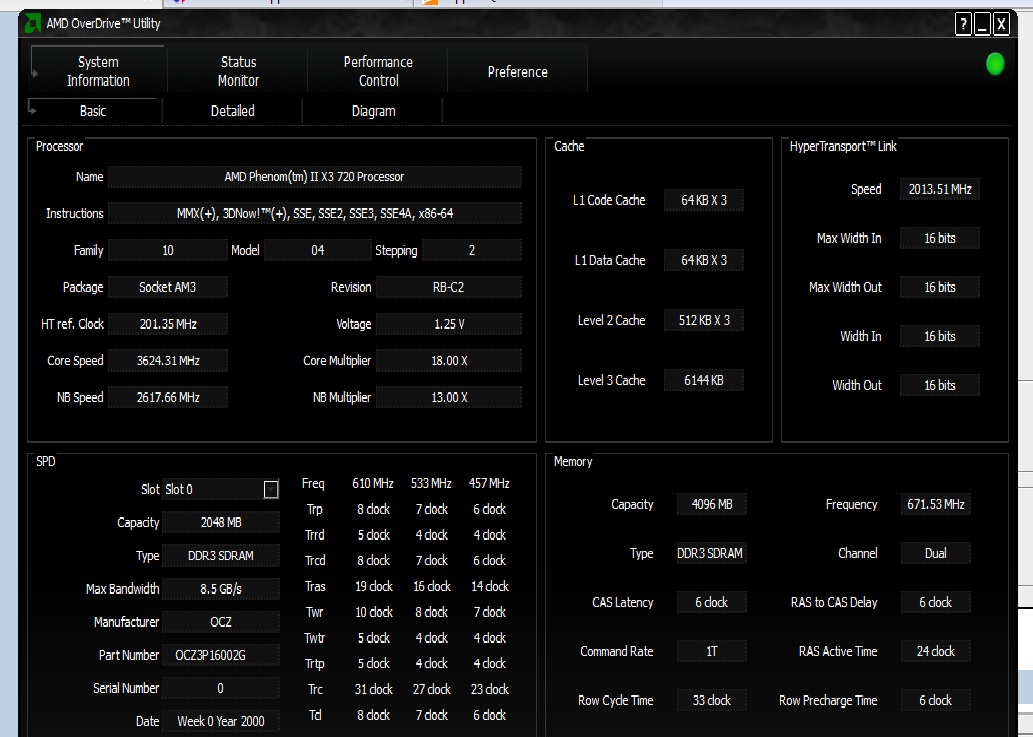This screenshot has height=737, width=1033.
Task: Click the AMD logo icon in title bar
Action: tap(32, 24)
